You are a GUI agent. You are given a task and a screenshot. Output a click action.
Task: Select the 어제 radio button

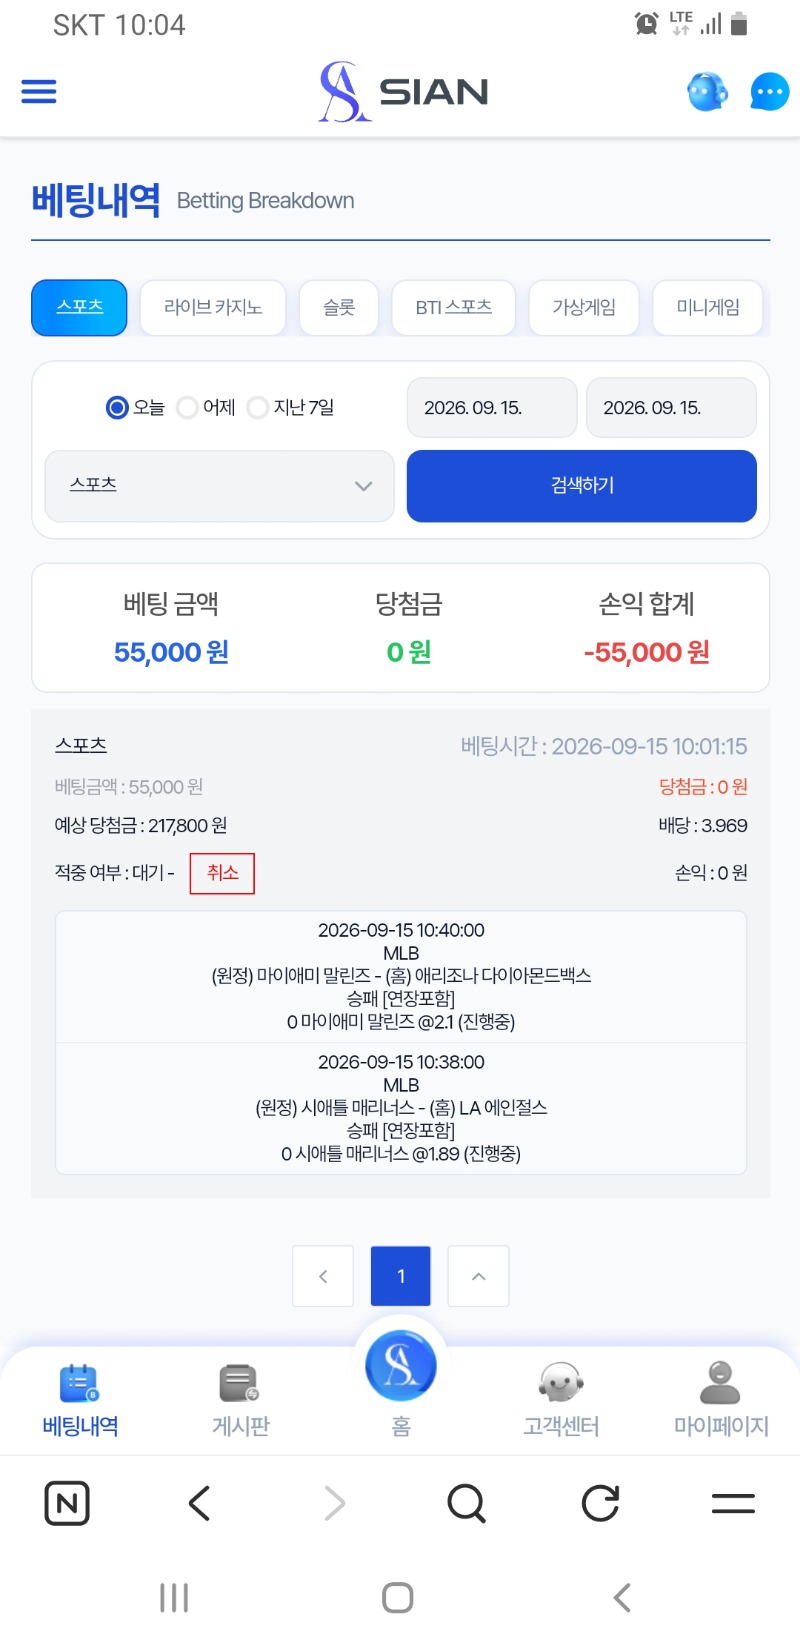[x=187, y=407]
